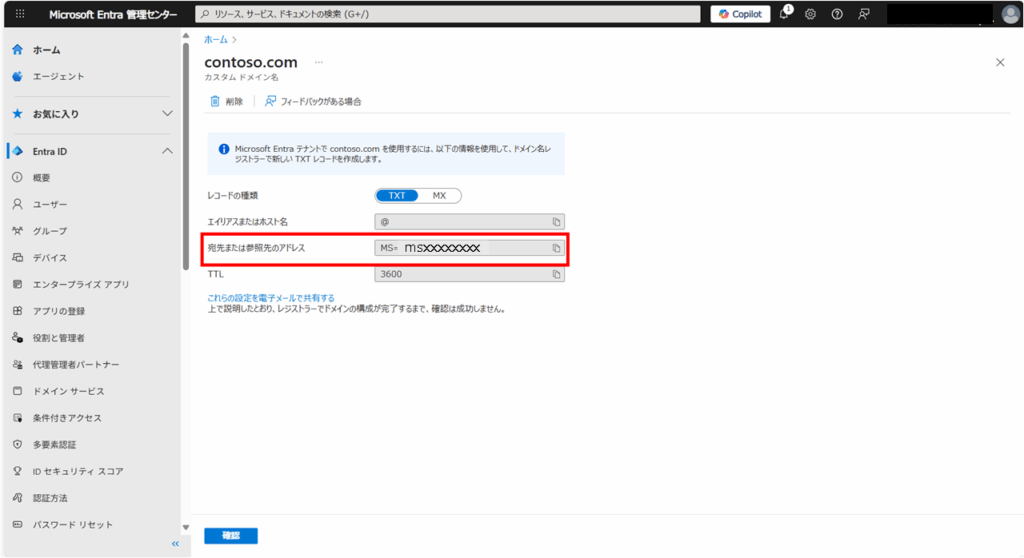Viewport: 1024px width, 558px height.
Task: Click the feedback person icon in header
Action: coord(863,14)
